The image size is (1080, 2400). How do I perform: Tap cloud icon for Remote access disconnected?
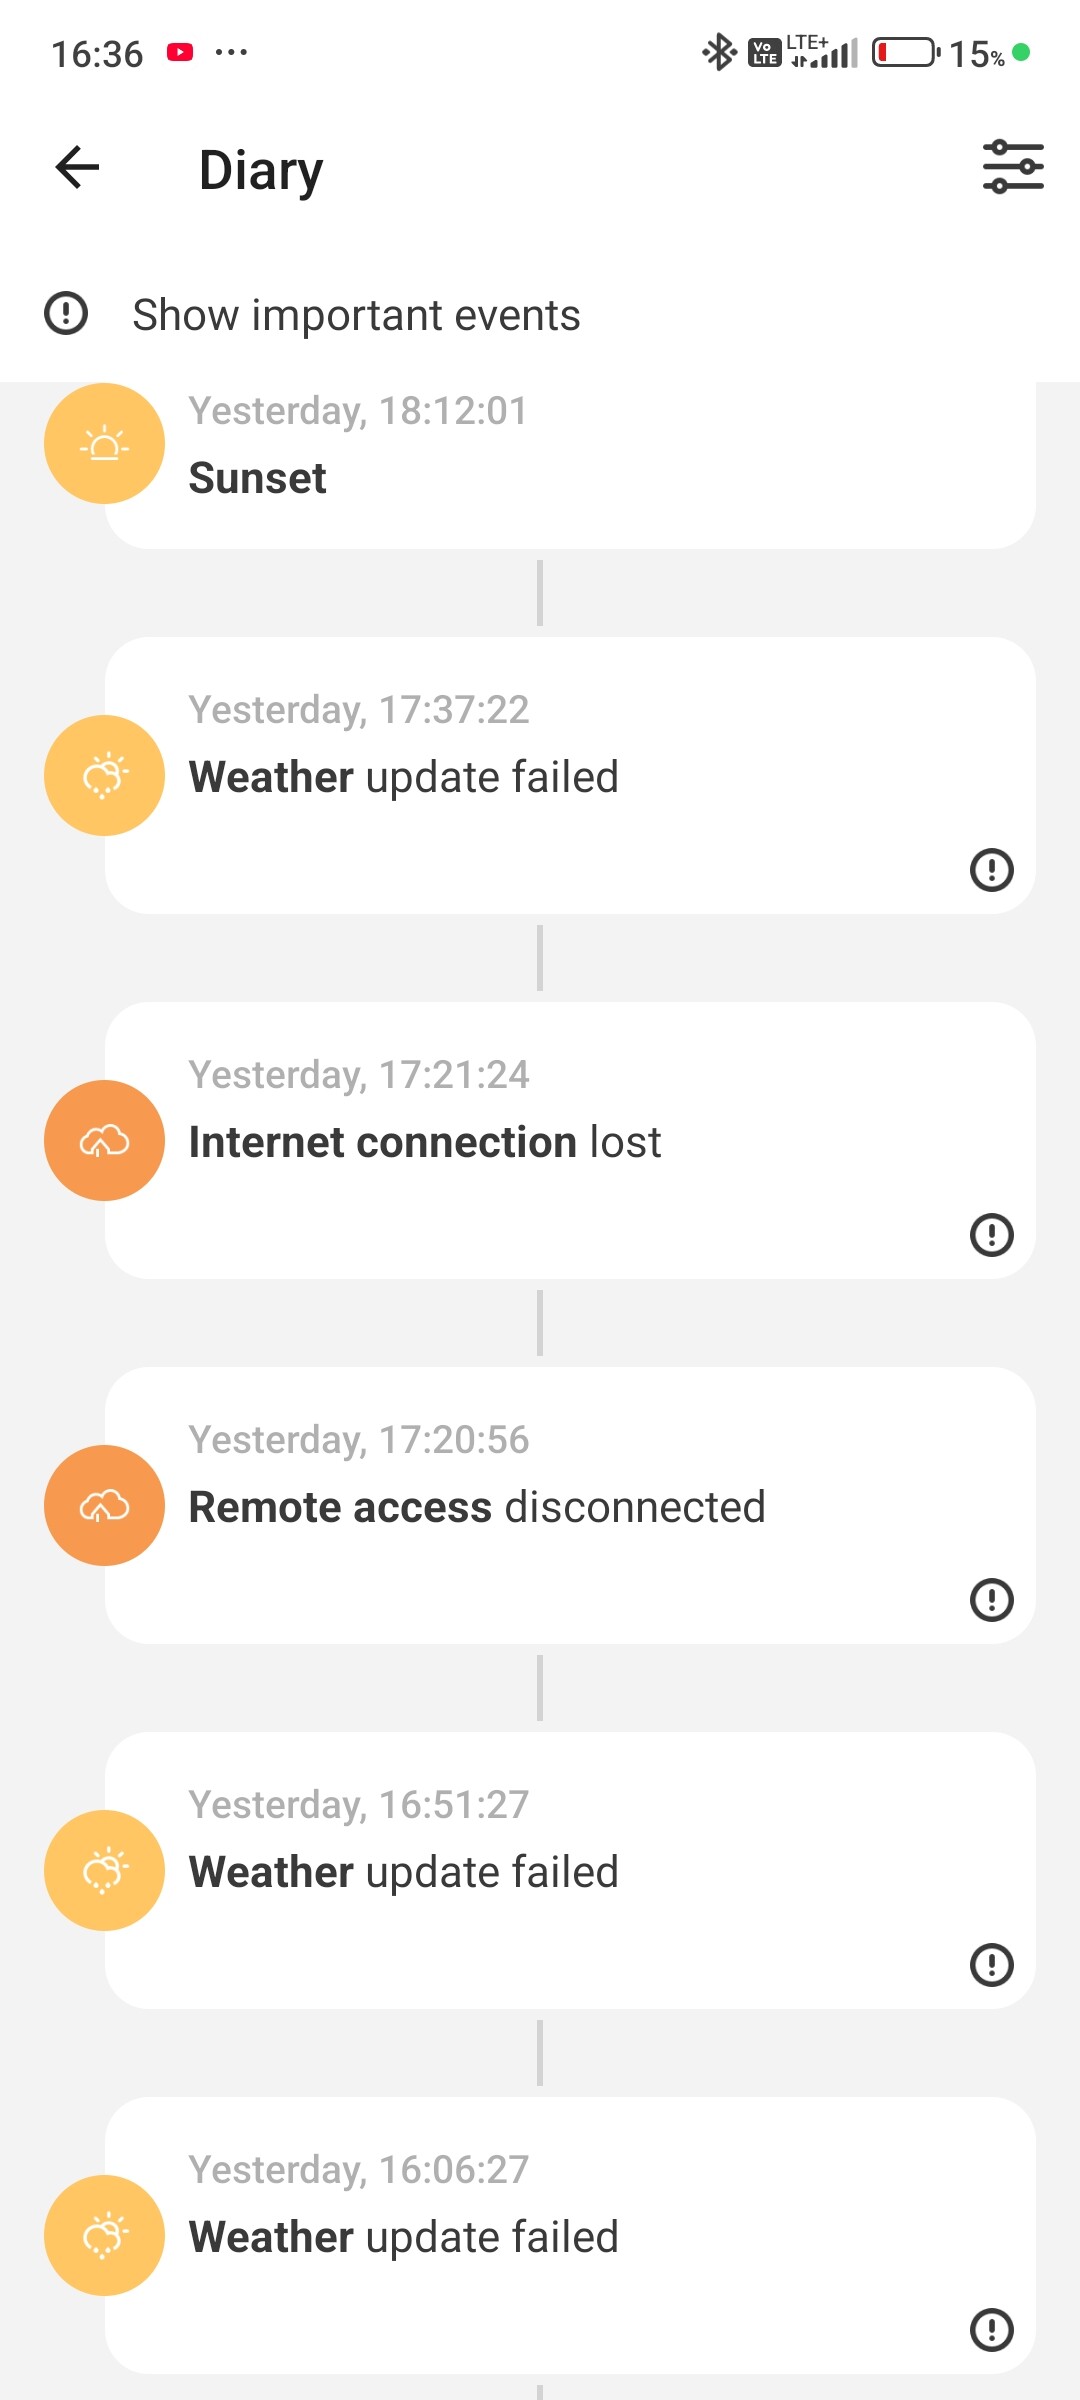(x=104, y=1506)
